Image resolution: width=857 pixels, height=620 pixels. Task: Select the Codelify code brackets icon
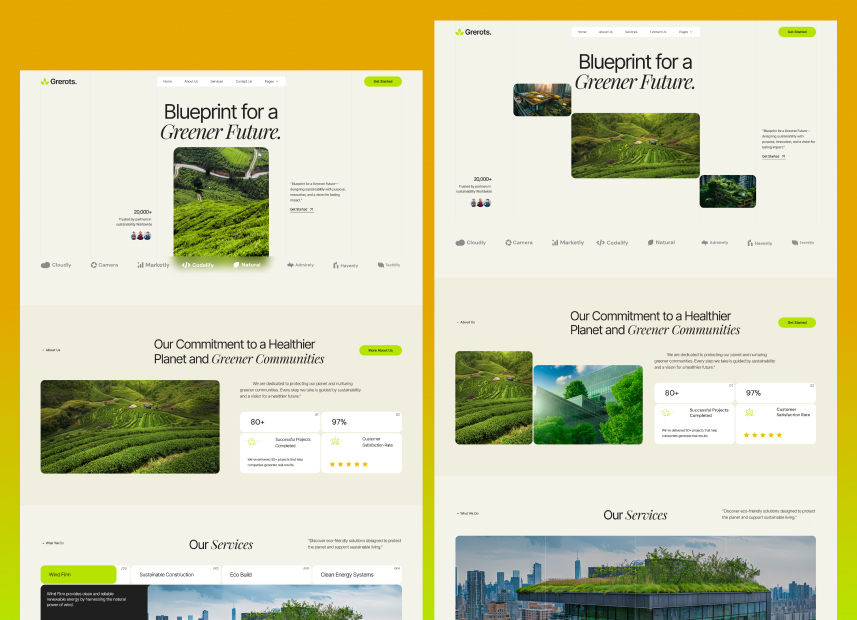[188, 264]
